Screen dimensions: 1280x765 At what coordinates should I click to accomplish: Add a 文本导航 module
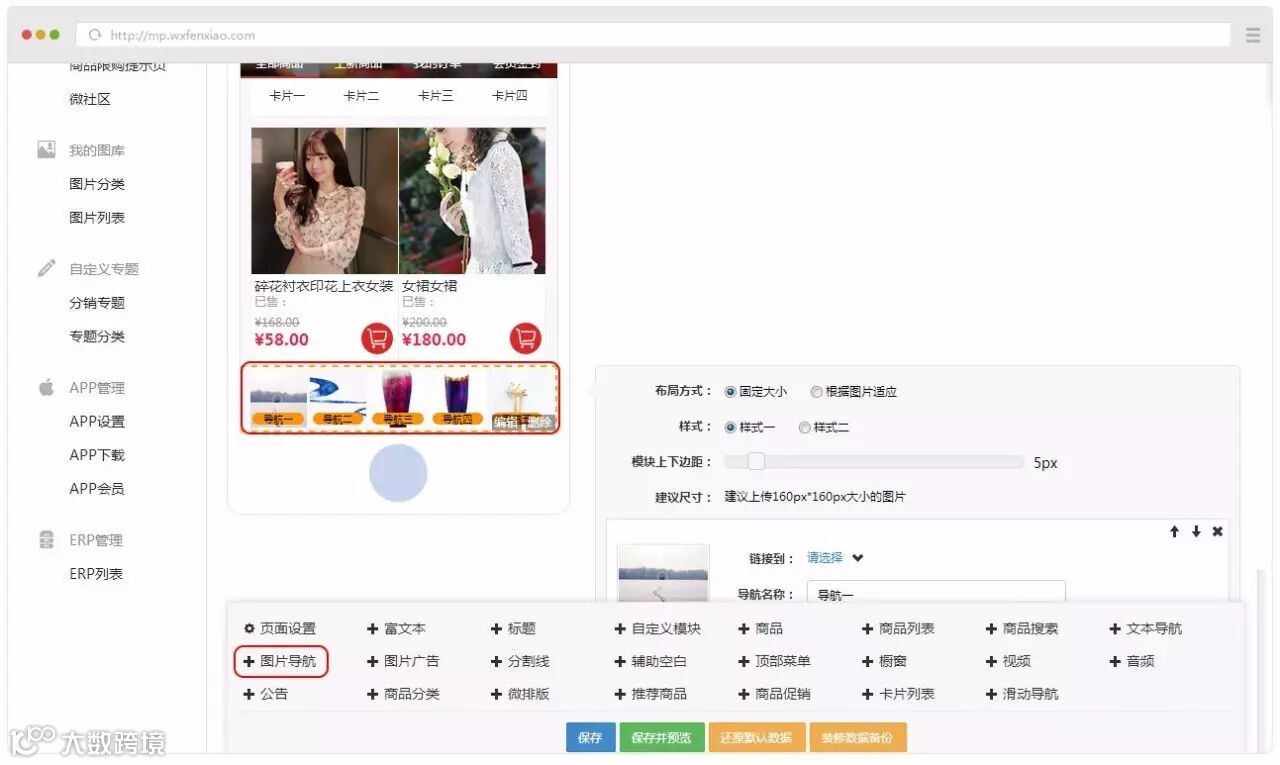[1146, 628]
